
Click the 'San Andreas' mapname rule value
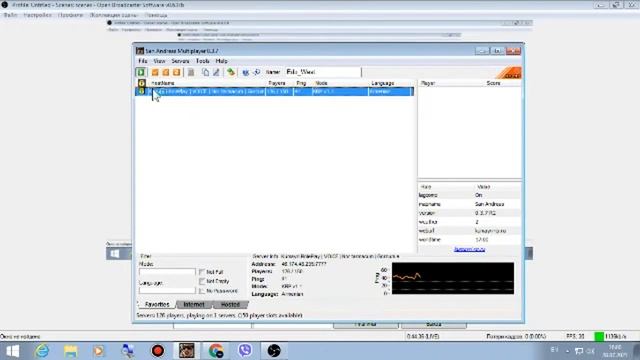pyautogui.click(x=489, y=204)
